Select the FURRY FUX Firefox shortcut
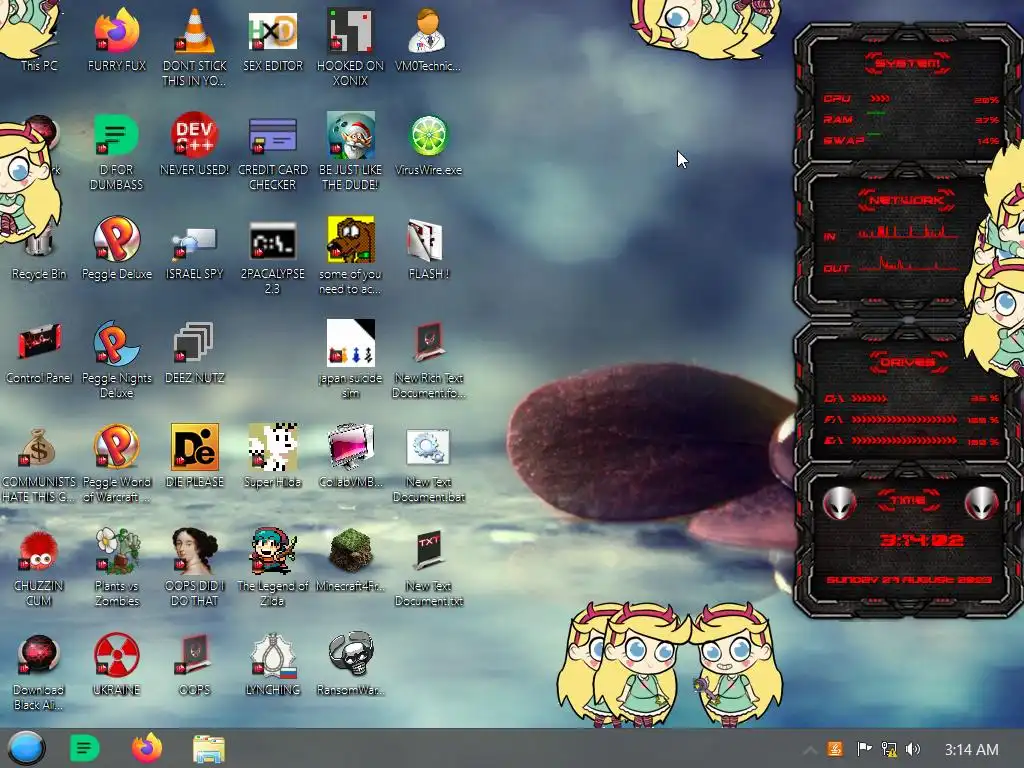1024x768 pixels. tap(116, 39)
